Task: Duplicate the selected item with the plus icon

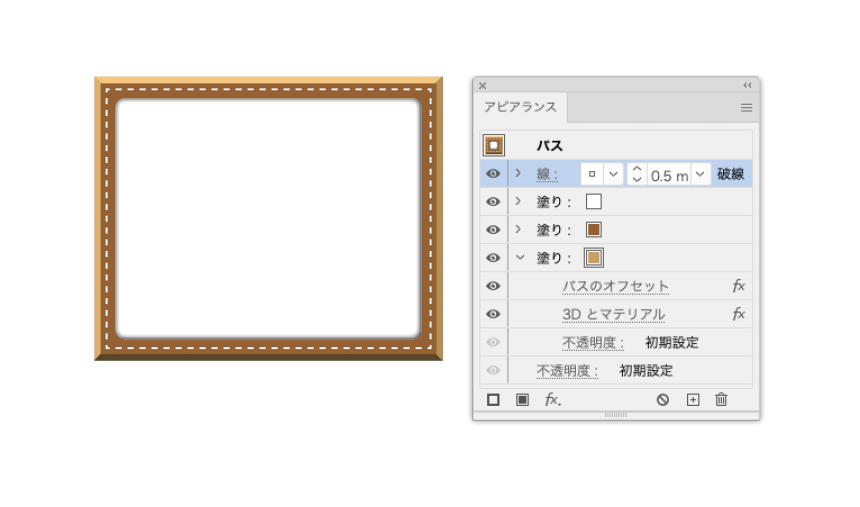Action: 692,400
